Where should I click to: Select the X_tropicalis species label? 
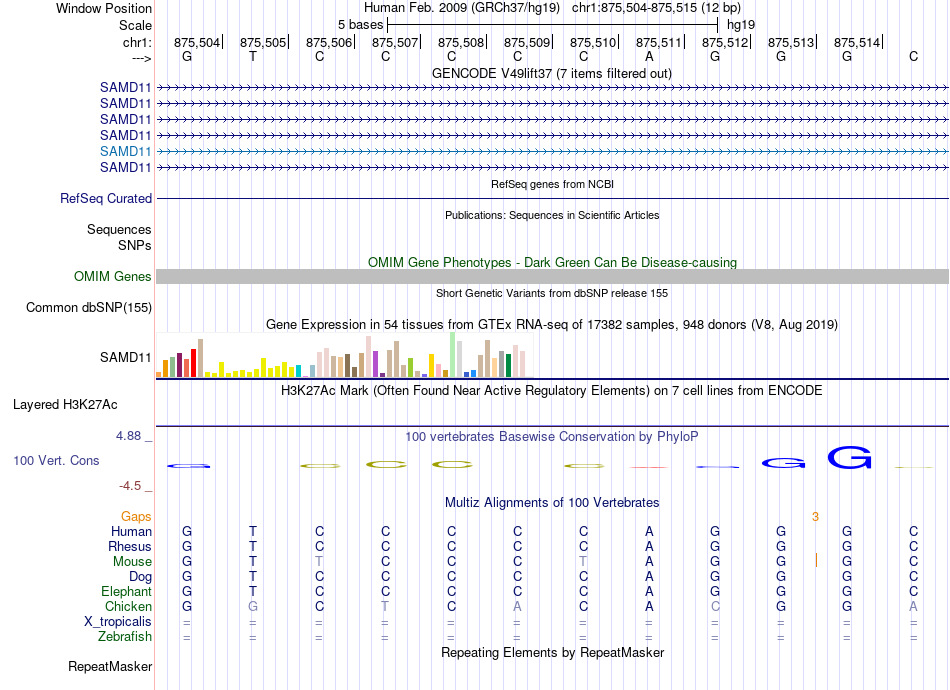pos(118,622)
